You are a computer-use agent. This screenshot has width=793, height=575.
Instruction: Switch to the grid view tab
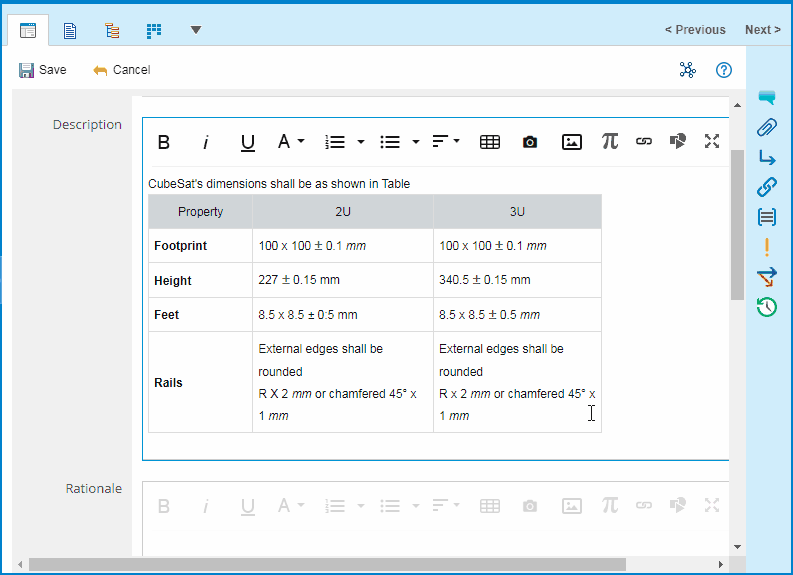pyautogui.click(x=154, y=30)
